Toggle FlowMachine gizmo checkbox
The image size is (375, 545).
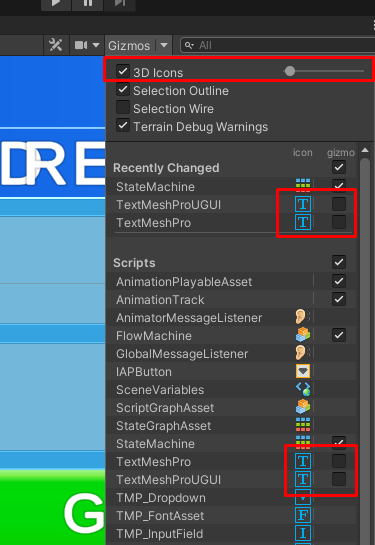point(339,335)
